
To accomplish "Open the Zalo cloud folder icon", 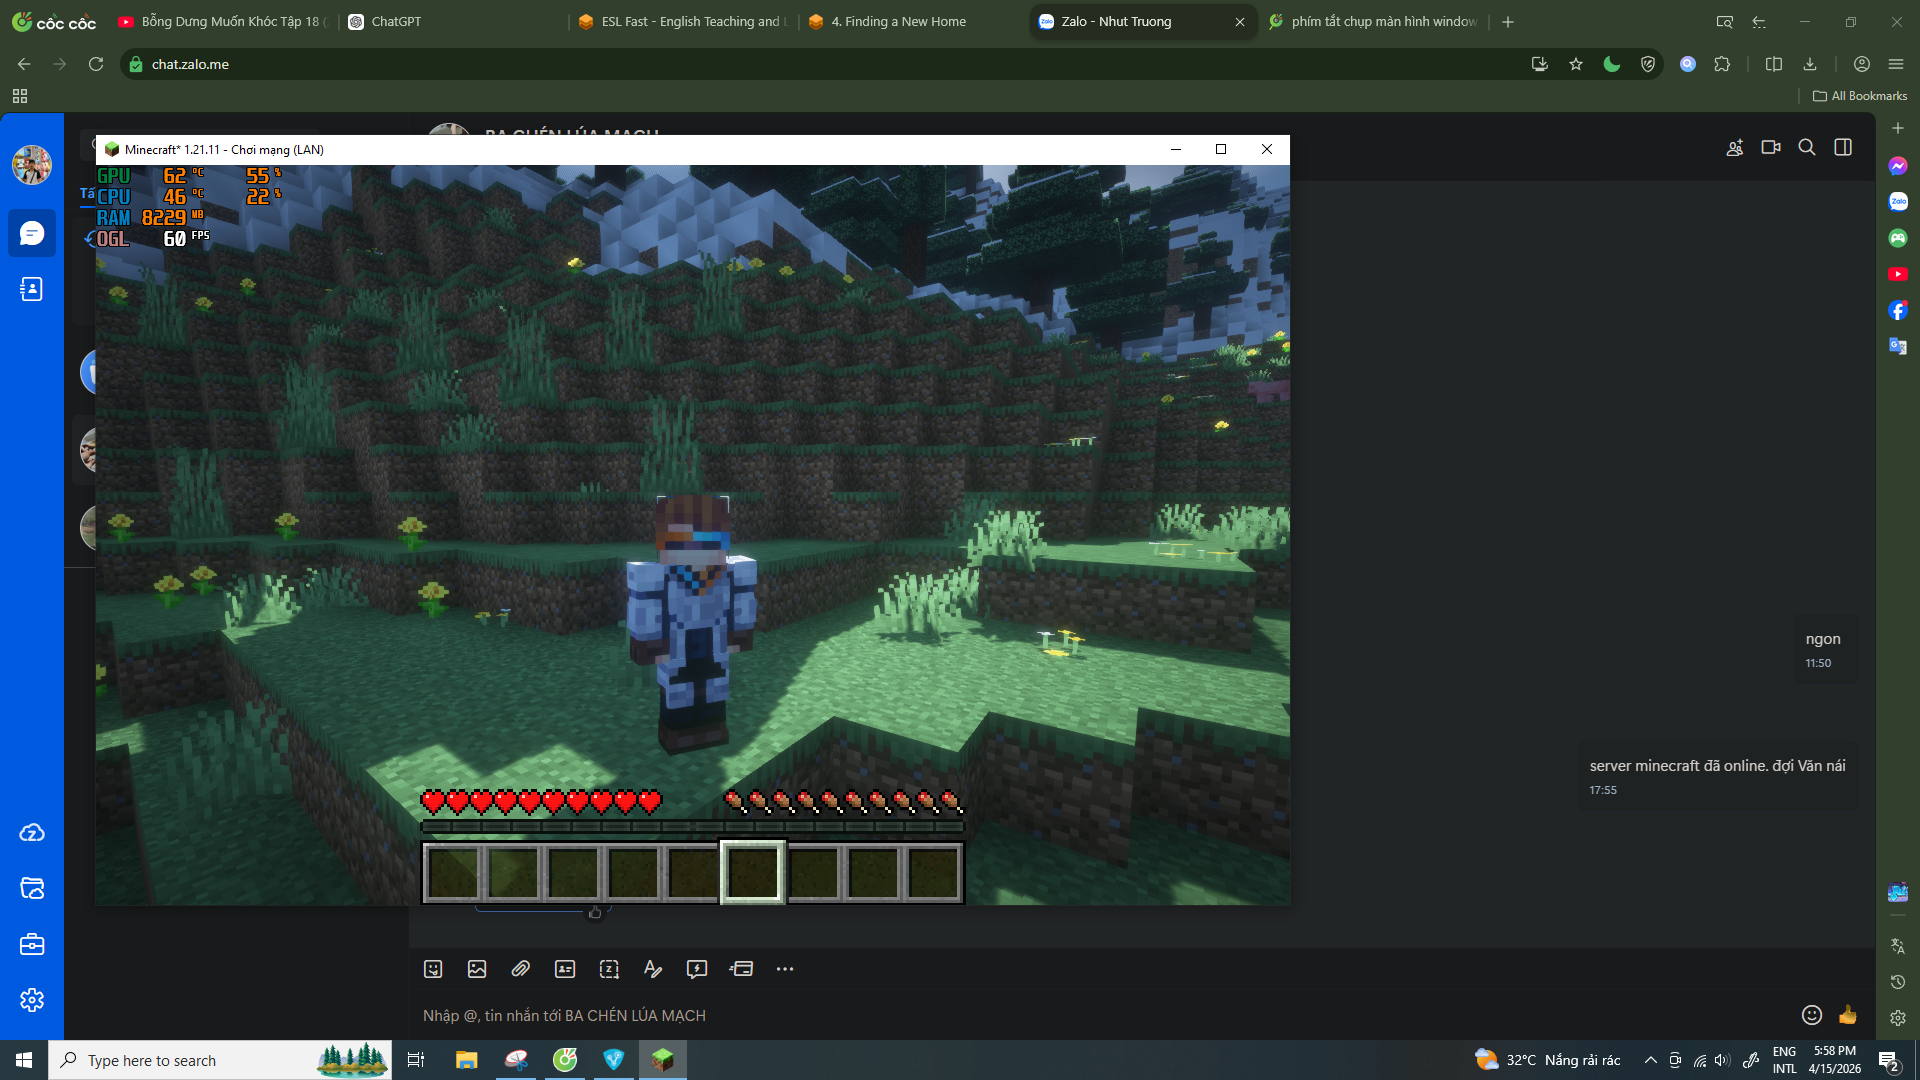I will coord(32,889).
